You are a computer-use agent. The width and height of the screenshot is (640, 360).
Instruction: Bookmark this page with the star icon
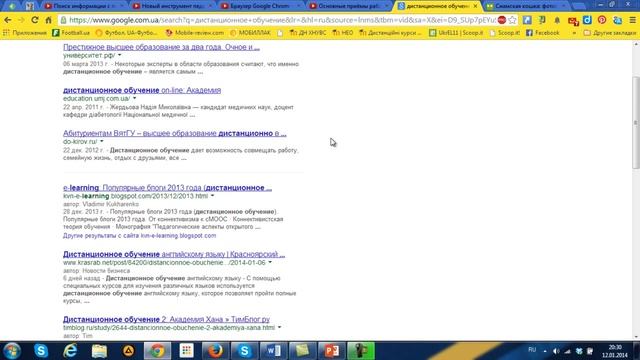coord(512,20)
